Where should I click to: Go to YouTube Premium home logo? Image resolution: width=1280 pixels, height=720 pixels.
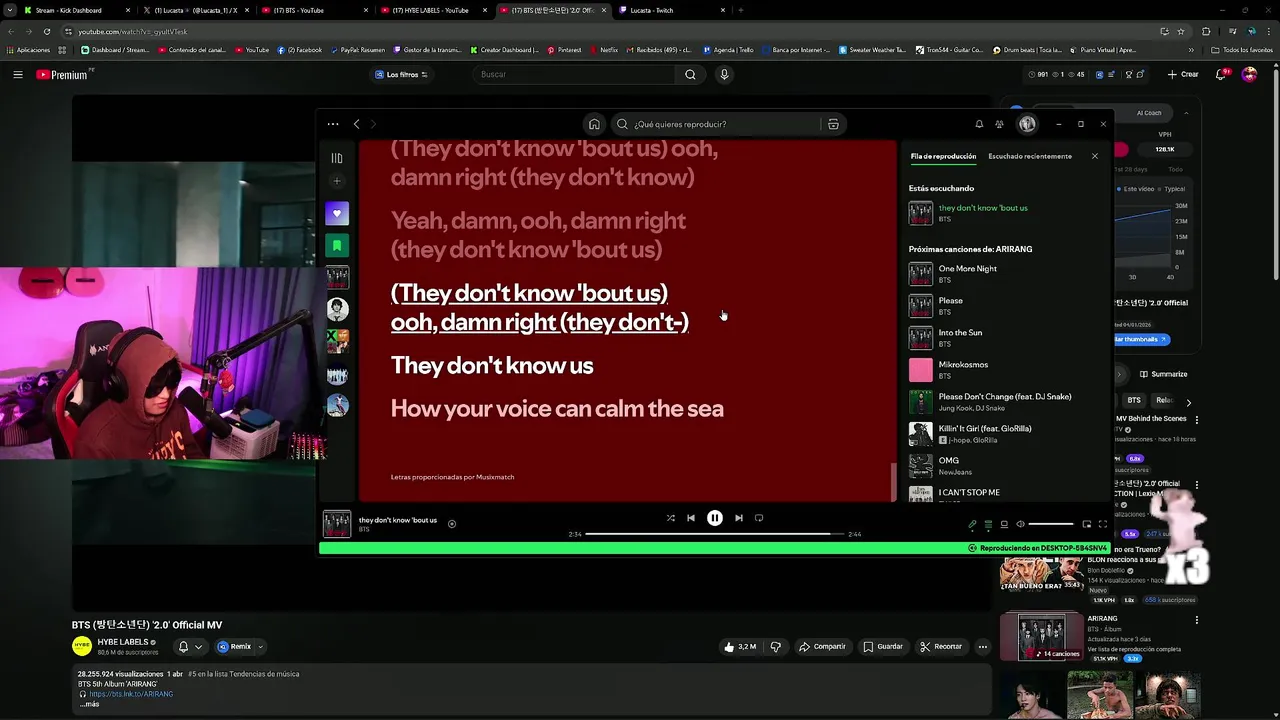pos(63,74)
